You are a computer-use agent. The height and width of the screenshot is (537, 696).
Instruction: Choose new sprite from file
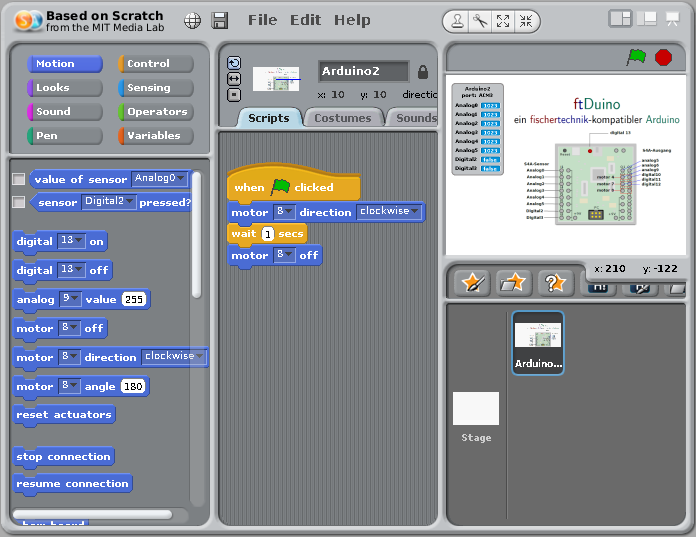(x=513, y=283)
